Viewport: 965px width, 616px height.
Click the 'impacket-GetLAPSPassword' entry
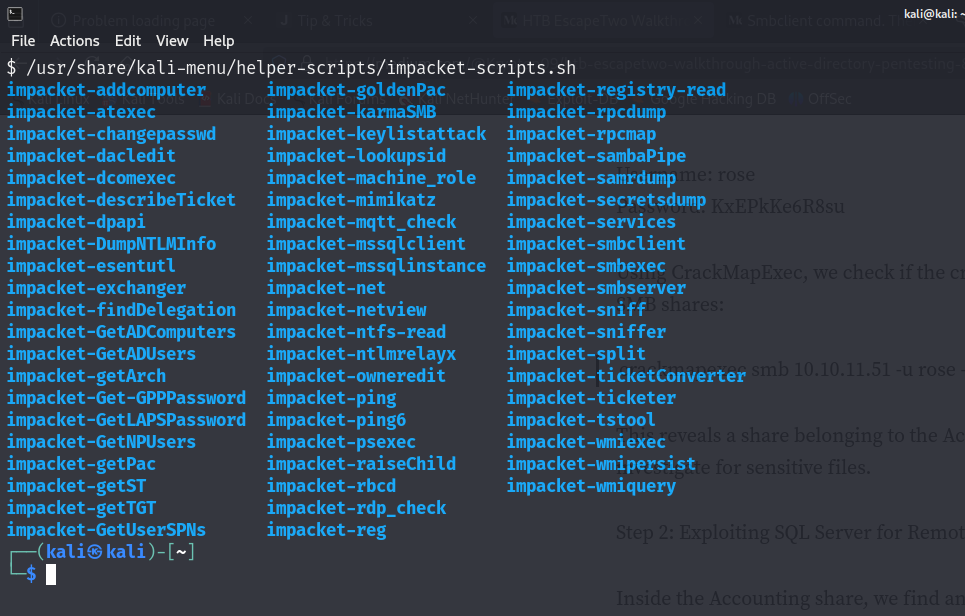tap(126, 420)
